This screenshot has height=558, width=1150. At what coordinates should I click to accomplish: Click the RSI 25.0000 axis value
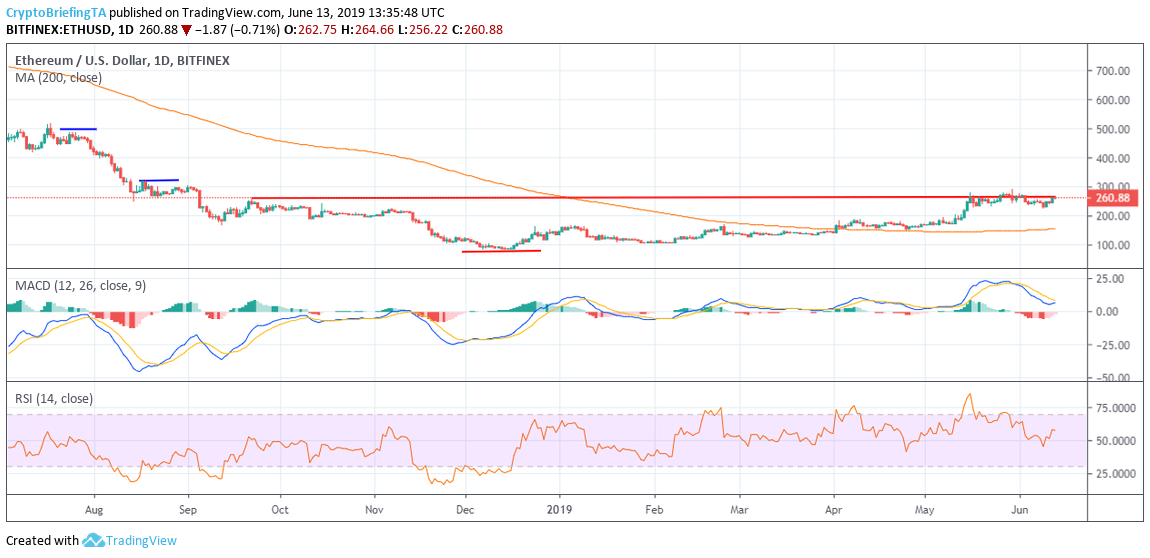point(1115,474)
